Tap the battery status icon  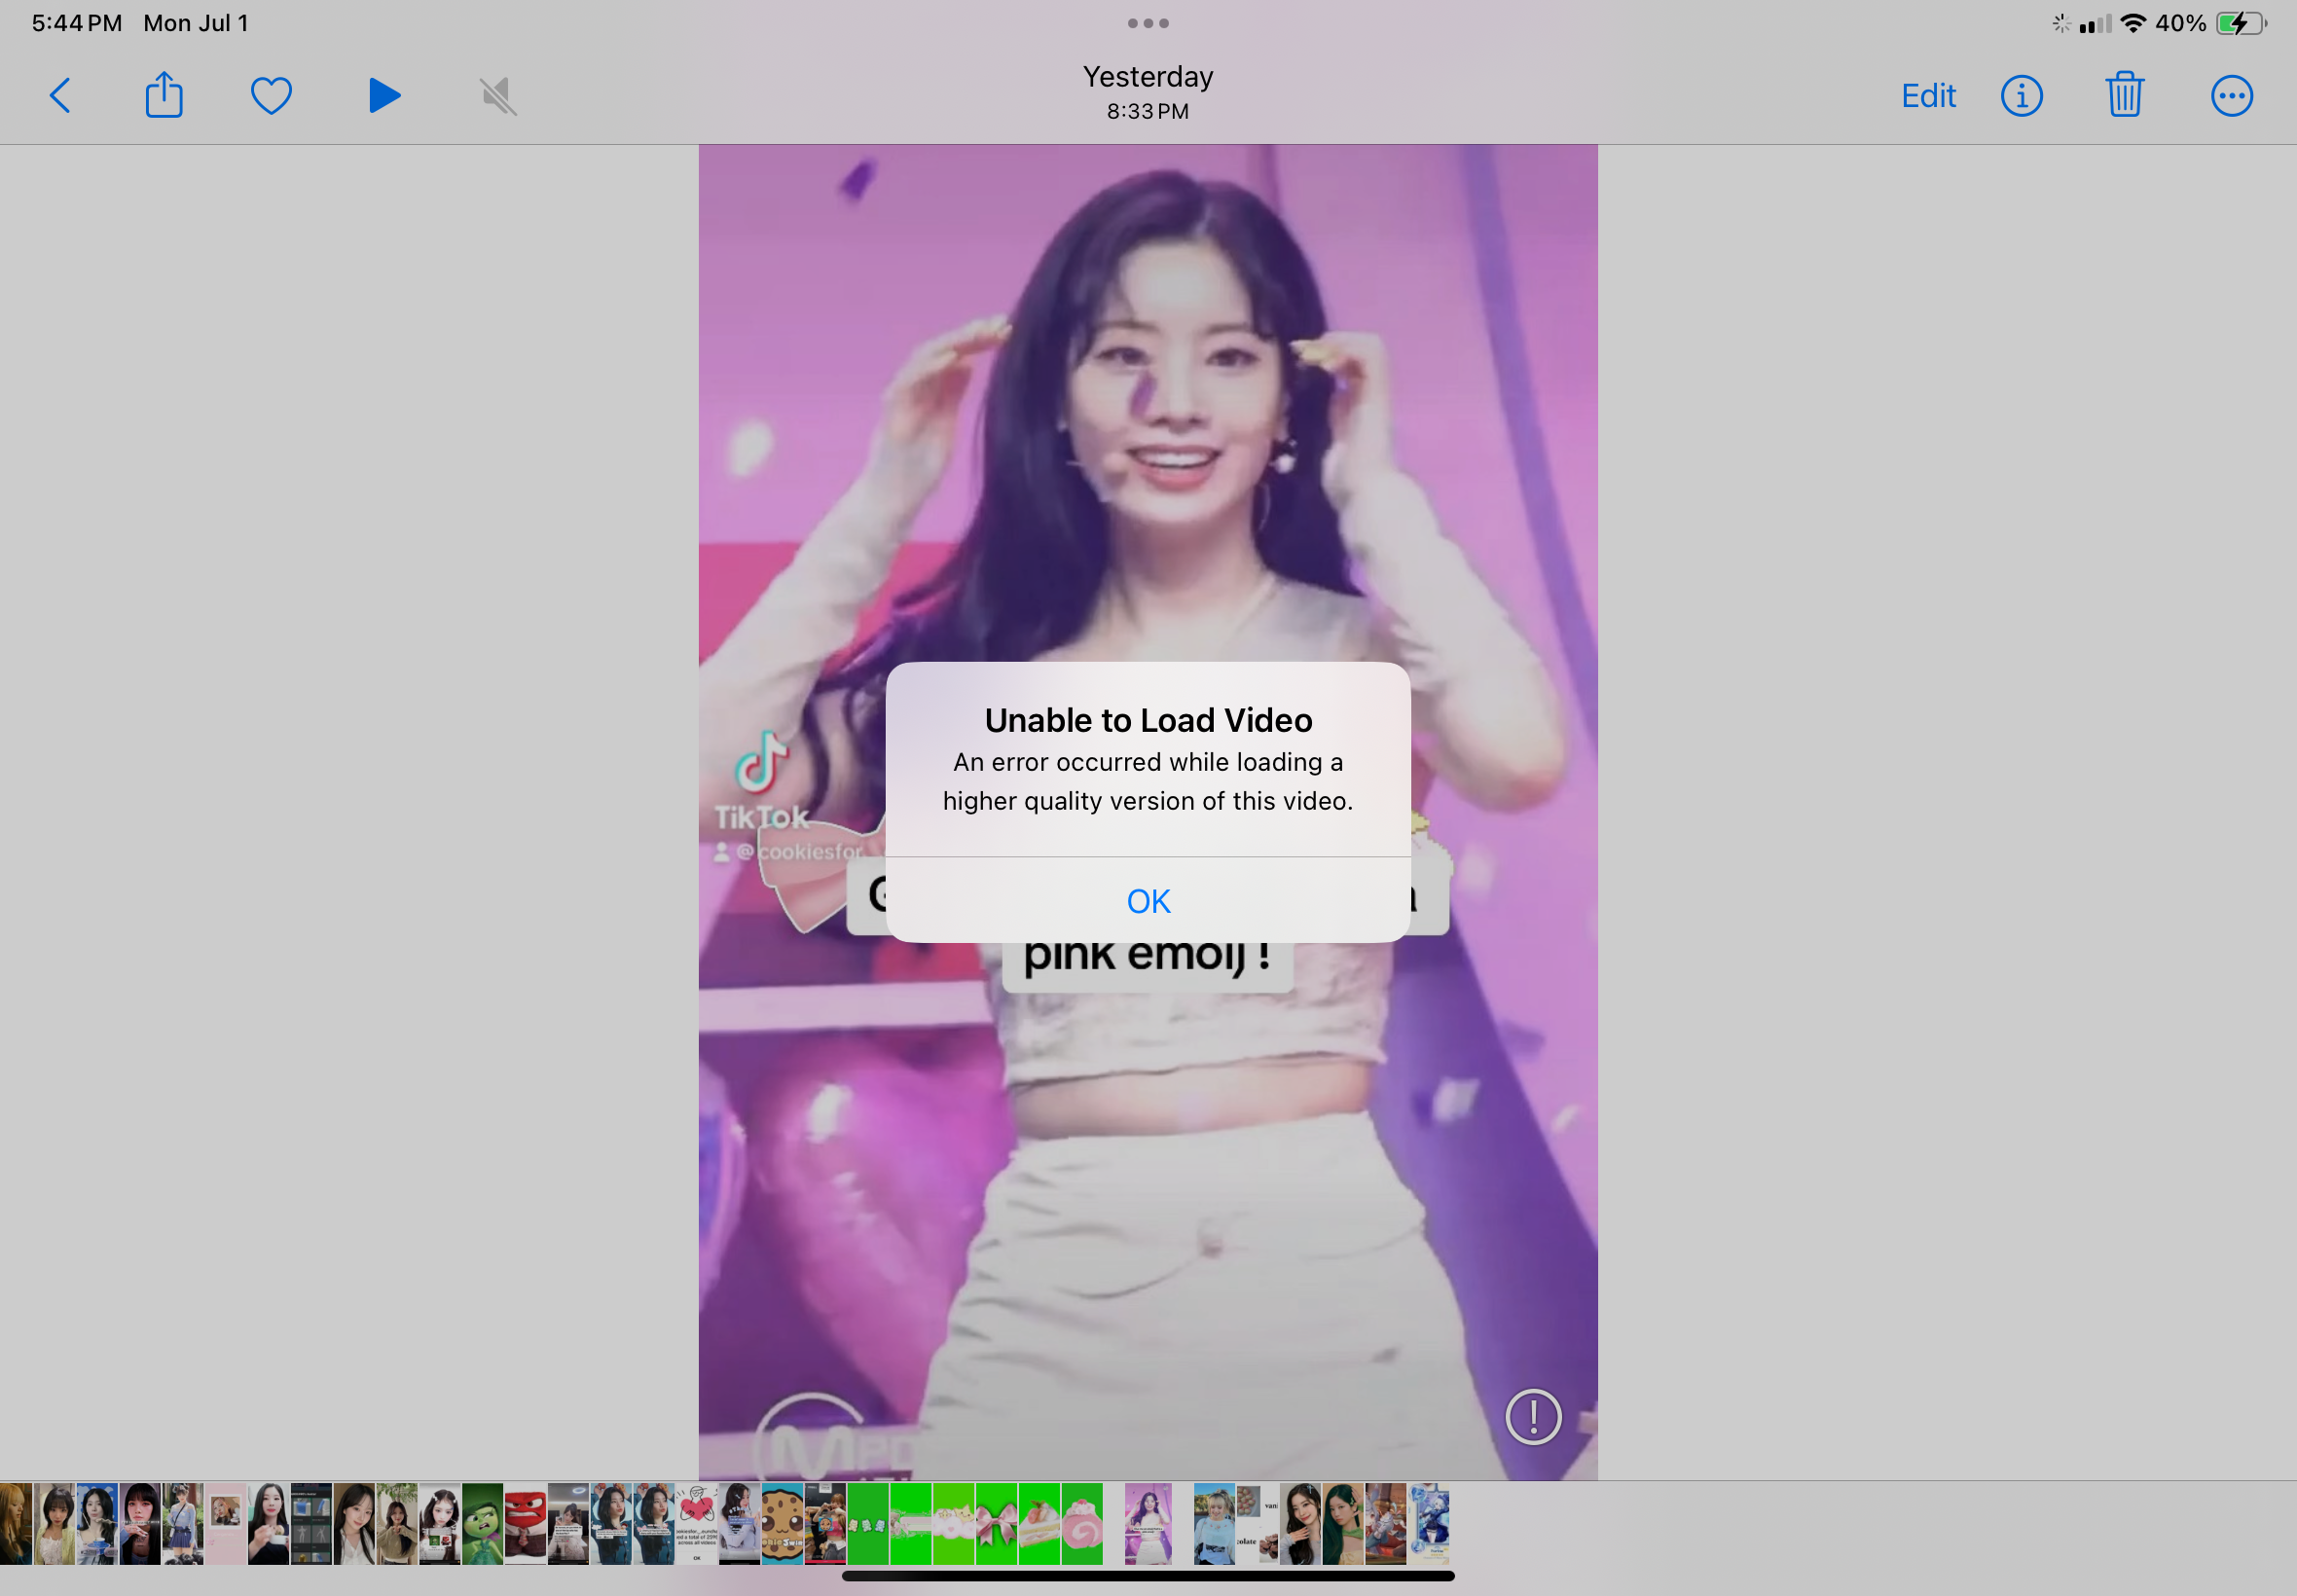tap(2240, 23)
